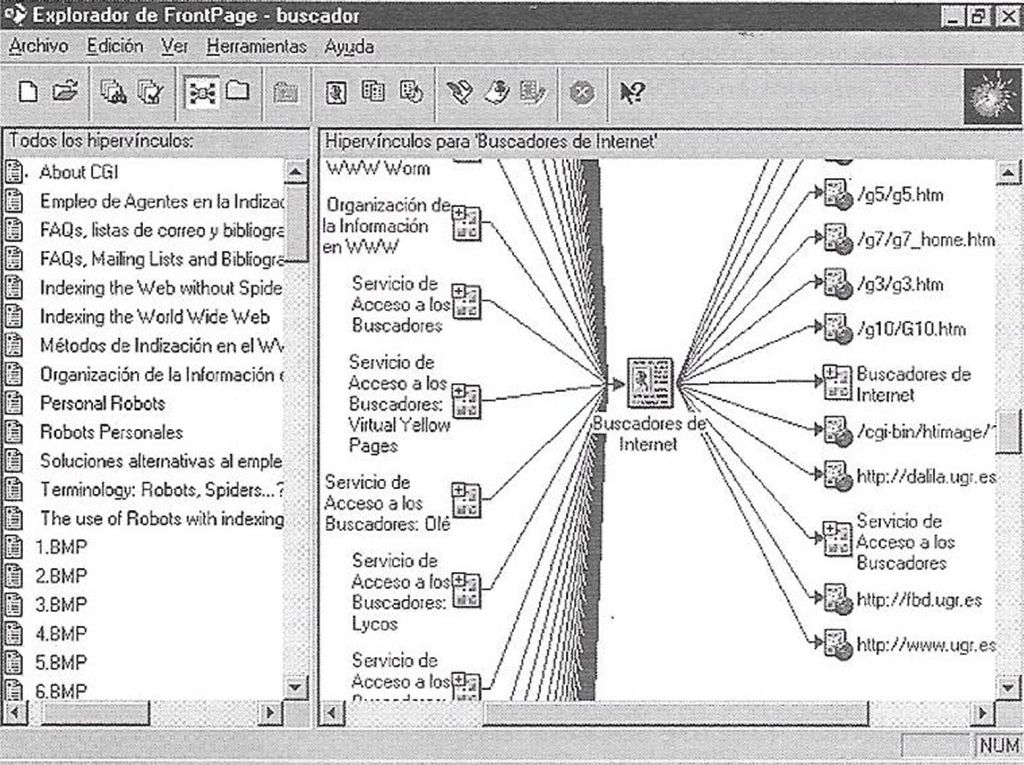Viewport: 1024px width, 765px height.
Task: Click the central Buscadores de Internet page icon
Action: (x=649, y=383)
